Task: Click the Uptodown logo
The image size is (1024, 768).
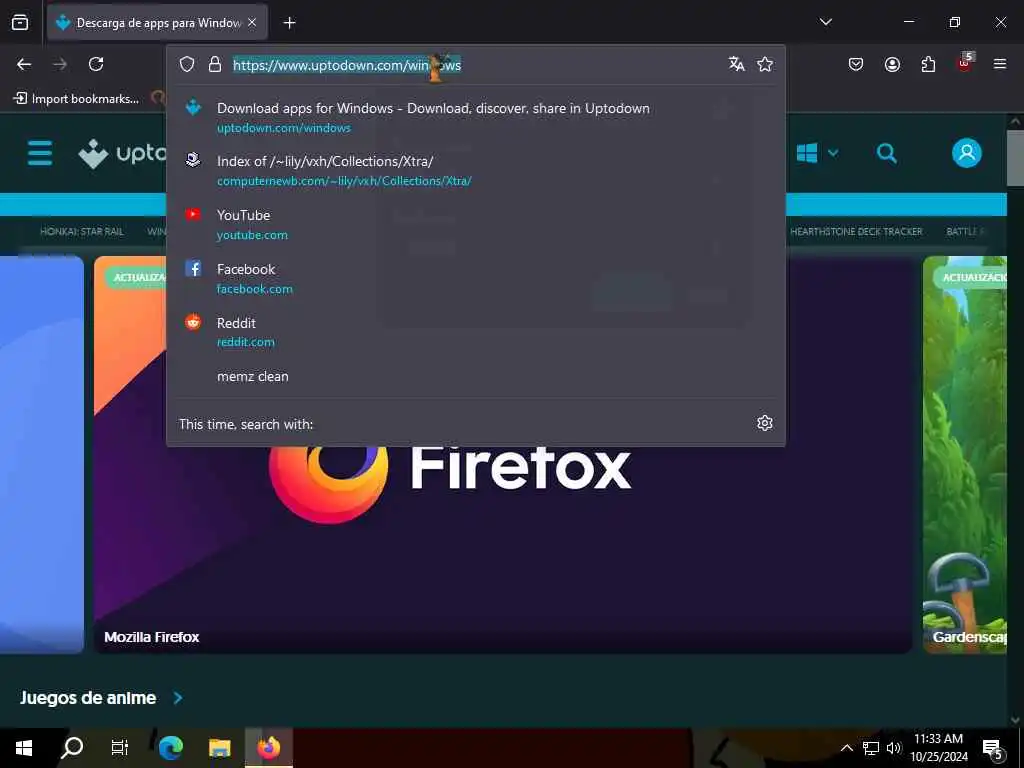Action: point(122,153)
